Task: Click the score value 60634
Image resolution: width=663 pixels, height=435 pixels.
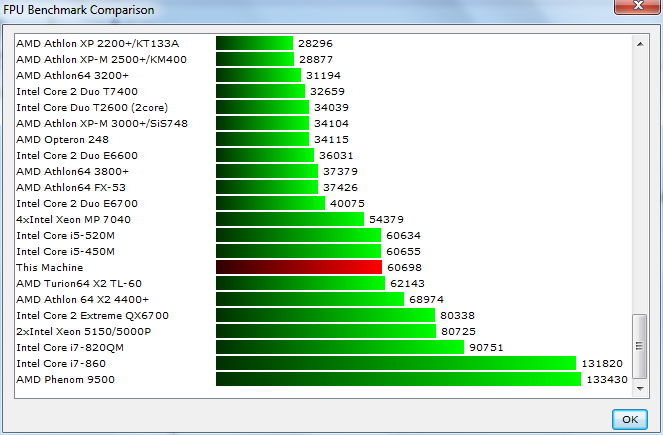Action: 403,235
